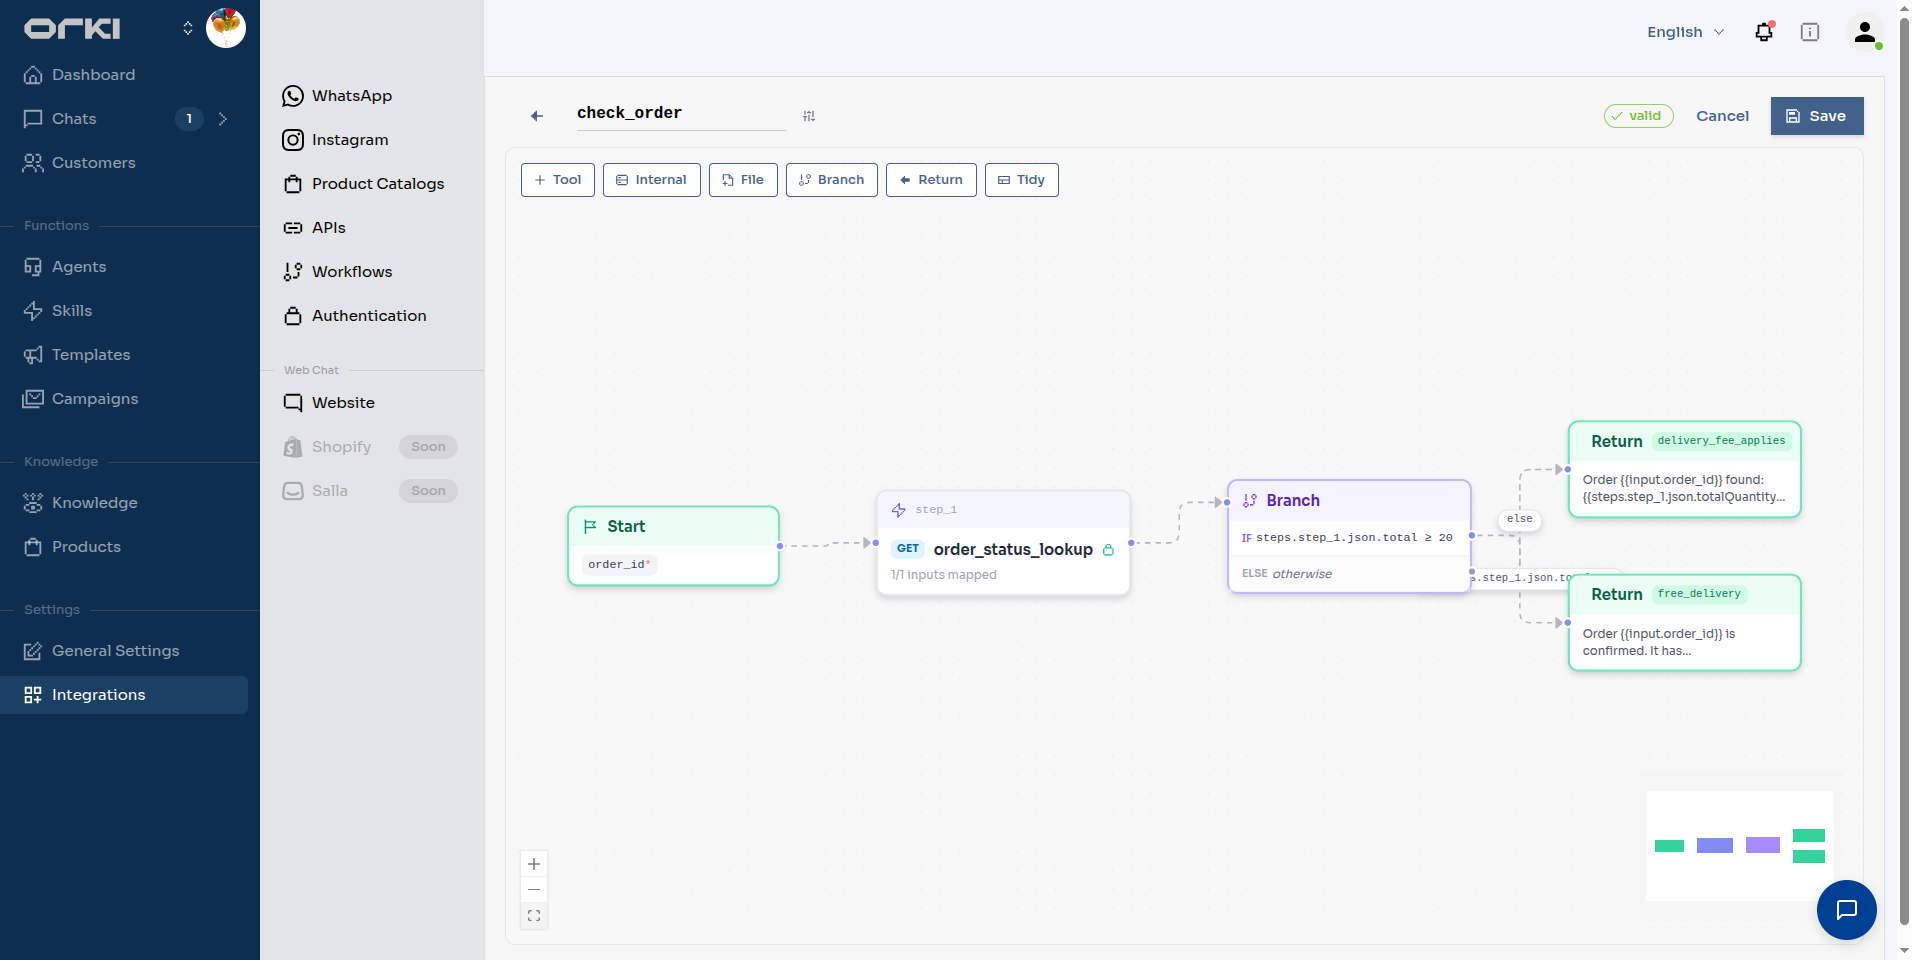Select the order_status_lookup step node

click(x=1003, y=543)
